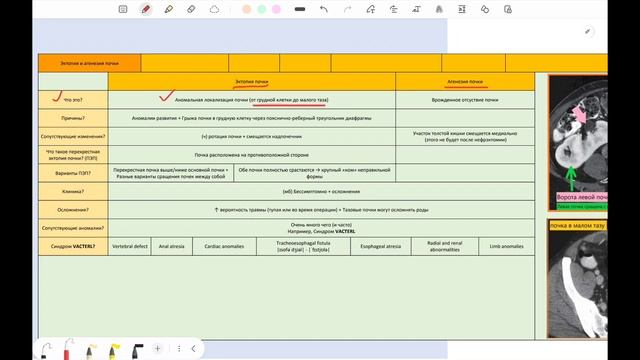The width and height of the screenshot is (640, 360).
Task: Click the 'Причины?' row label
Action: (x=73, y=118)
